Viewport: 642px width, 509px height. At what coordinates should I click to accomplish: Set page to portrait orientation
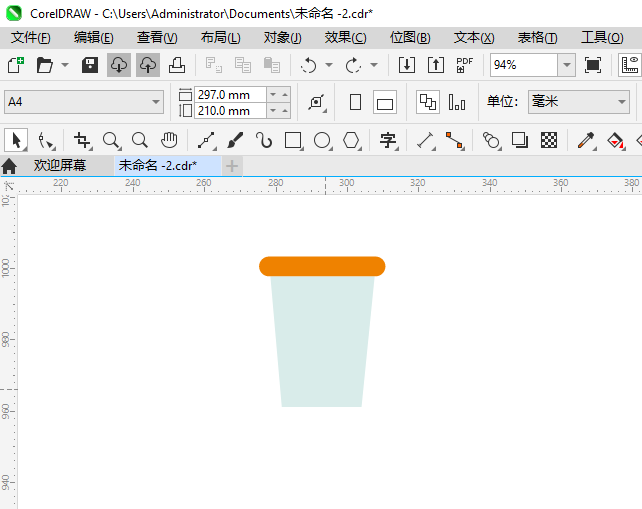(355, 102)
